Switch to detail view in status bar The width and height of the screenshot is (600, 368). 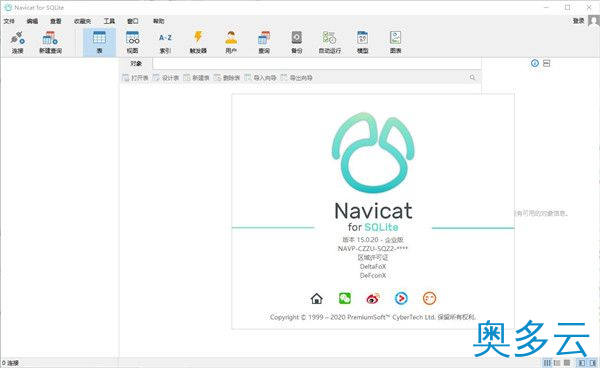[557, 362]
